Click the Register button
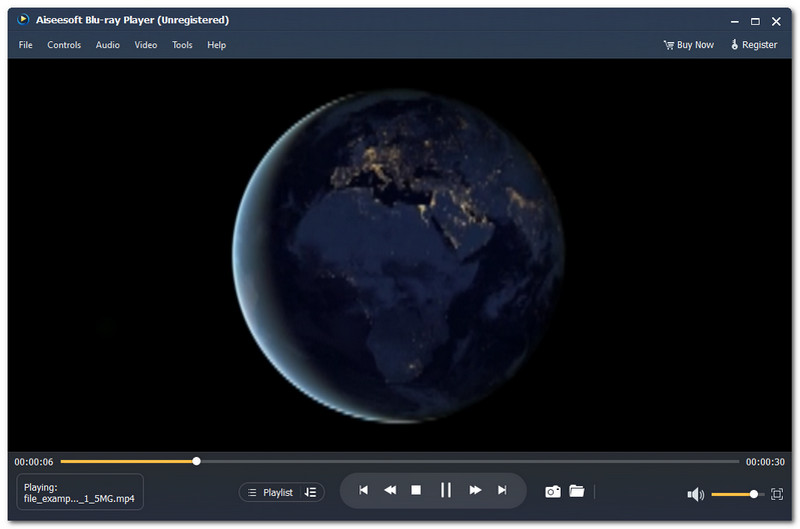 coord(754,45)
